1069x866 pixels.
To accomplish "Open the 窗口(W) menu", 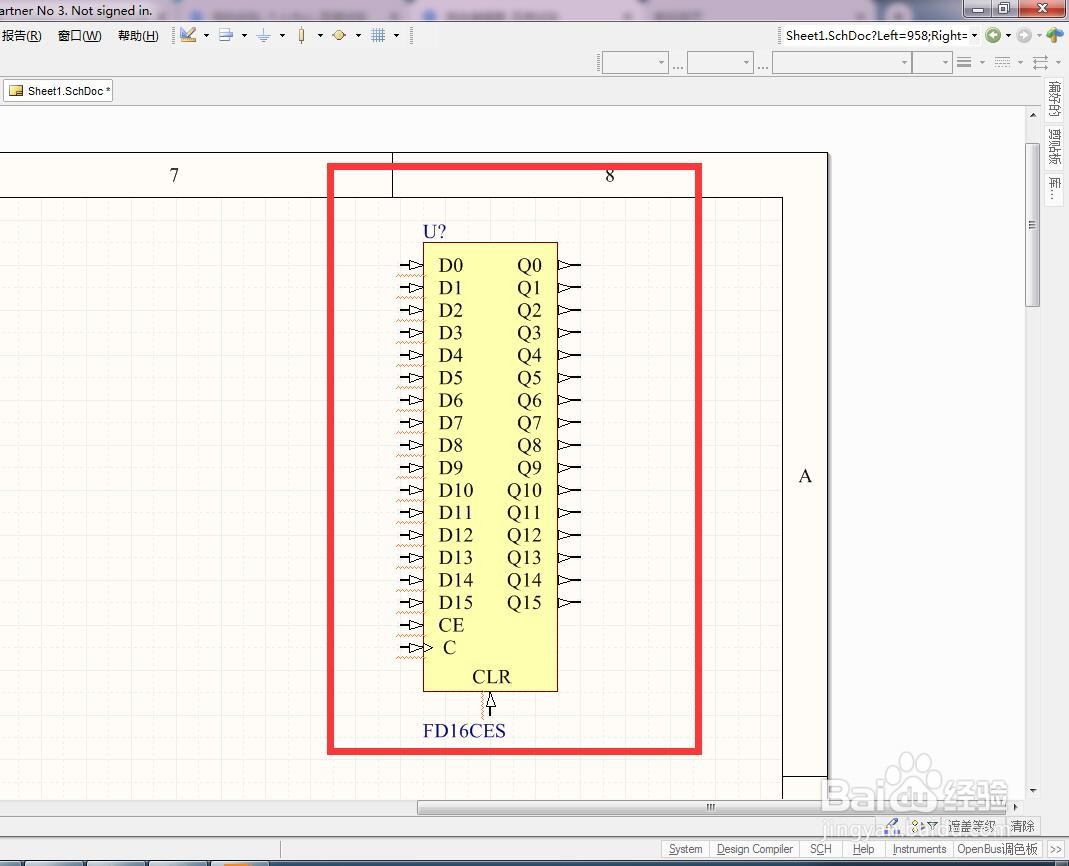I will coord(80,35).
